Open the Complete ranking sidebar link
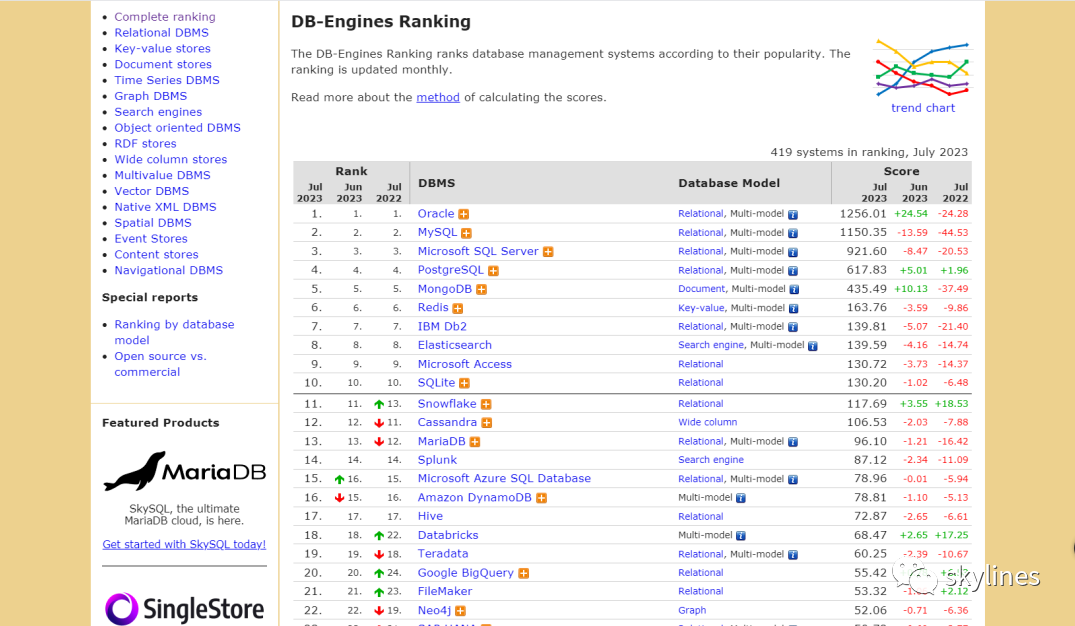This screenshot has width=1075, height=626. (165, 16)
